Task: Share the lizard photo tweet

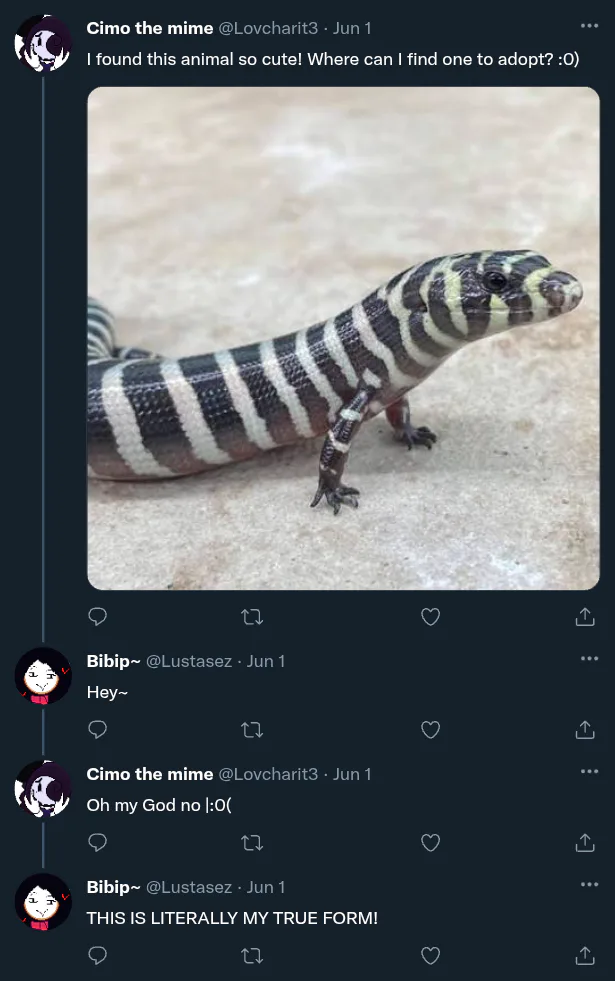Action: (x=585, y=617)
